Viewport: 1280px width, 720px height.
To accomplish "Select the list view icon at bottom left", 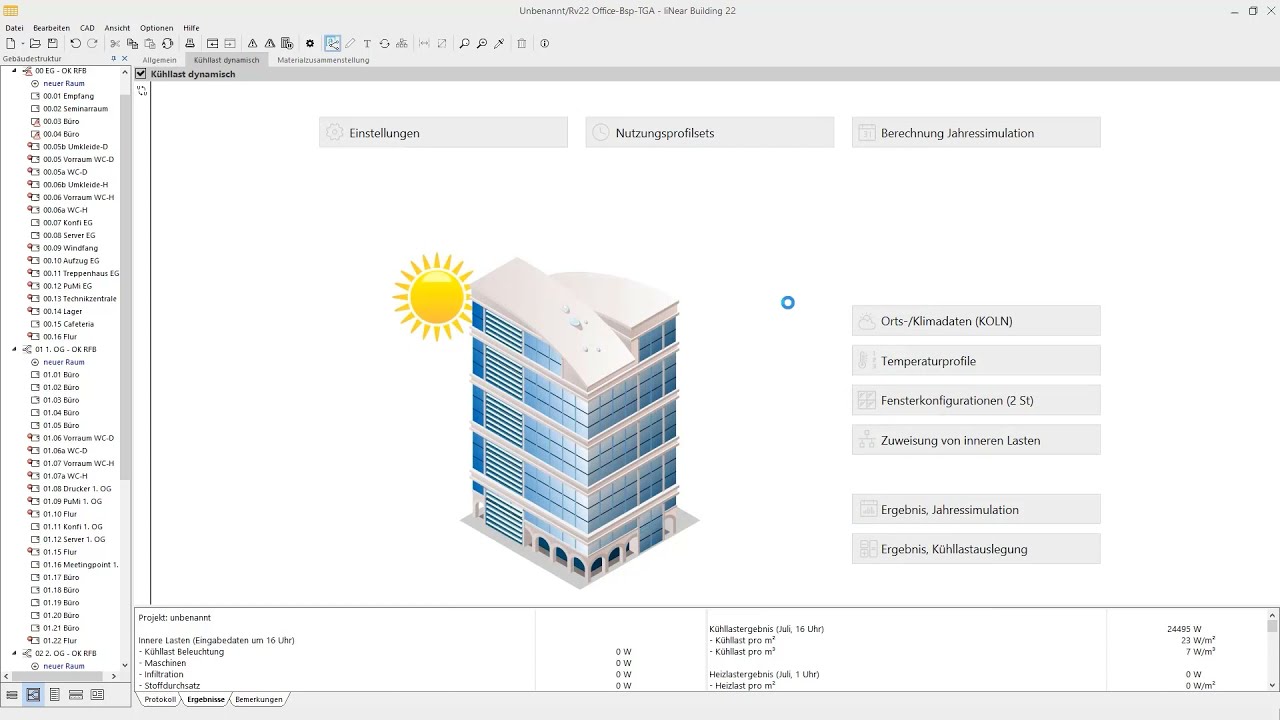I will coord(12,695).
